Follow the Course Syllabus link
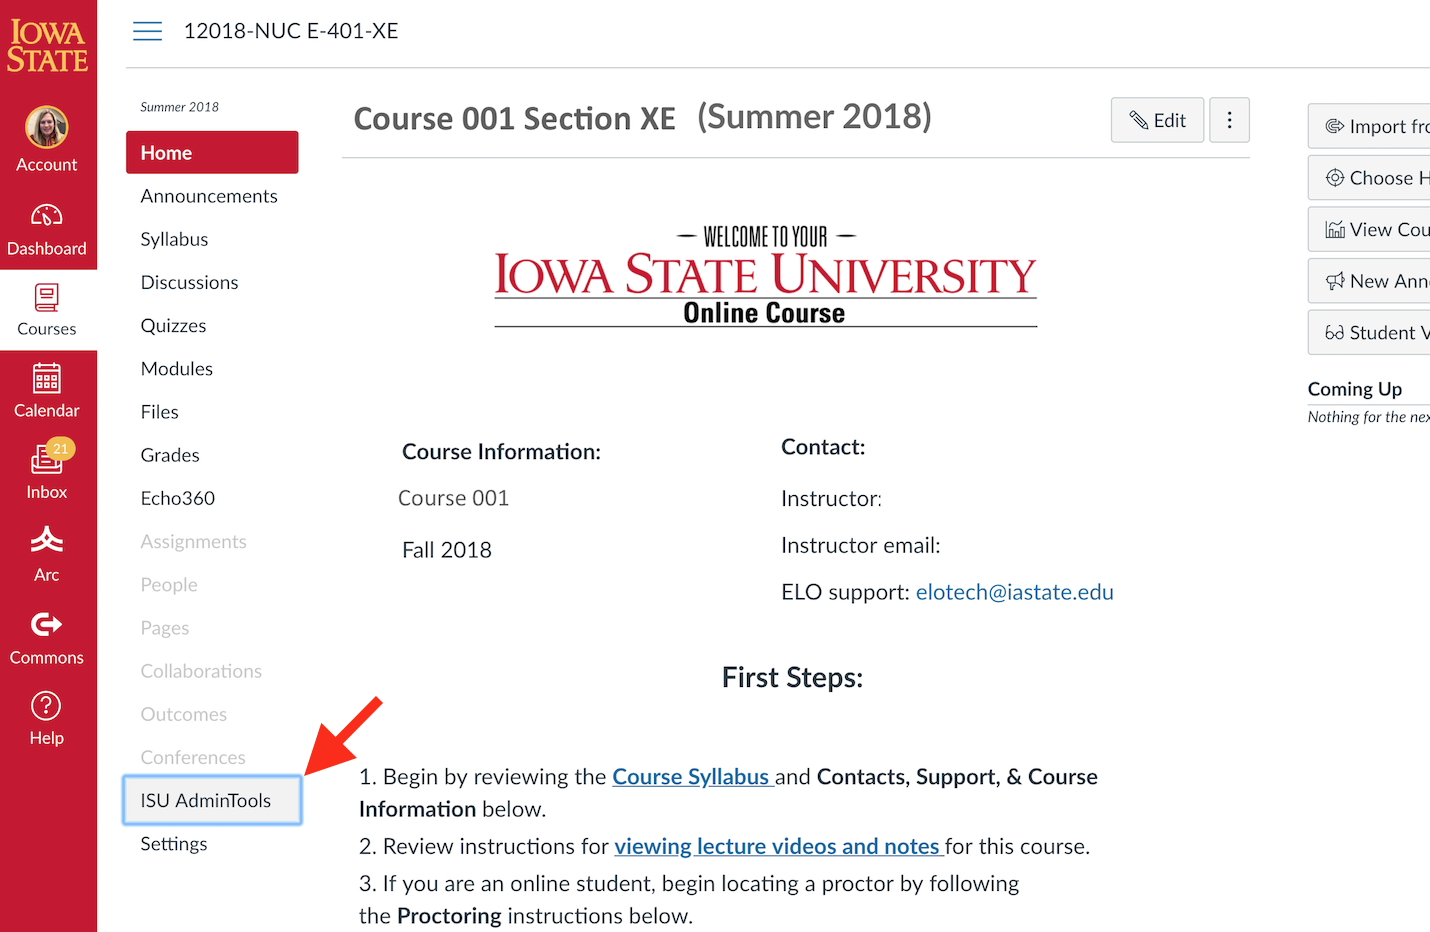 [x=691, y=777]
